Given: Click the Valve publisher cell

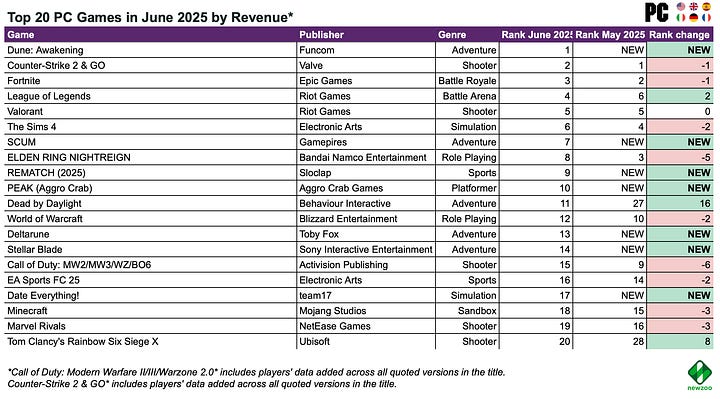Looking at the screenshot, I should point(366,65).
